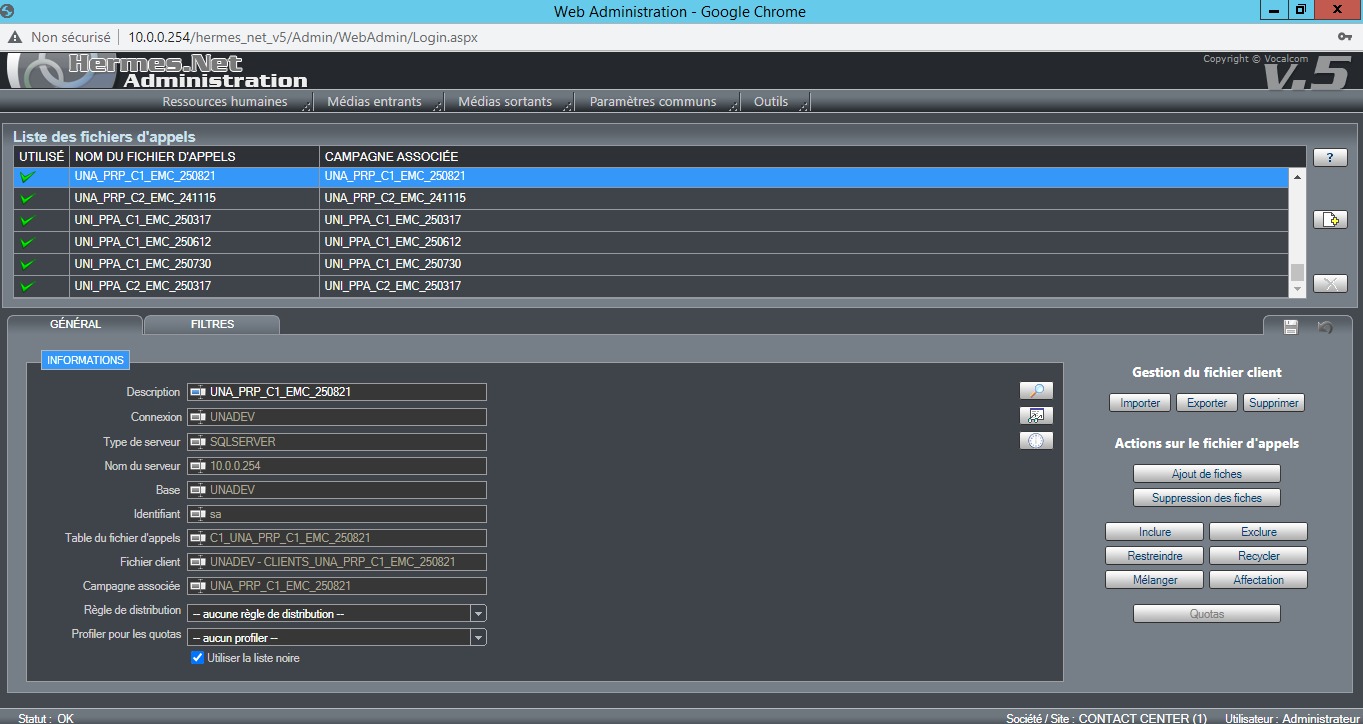1363x724 pixels.
Task: Expand the Profiler pour les quotas dropdown
Action: coord(478,638)
